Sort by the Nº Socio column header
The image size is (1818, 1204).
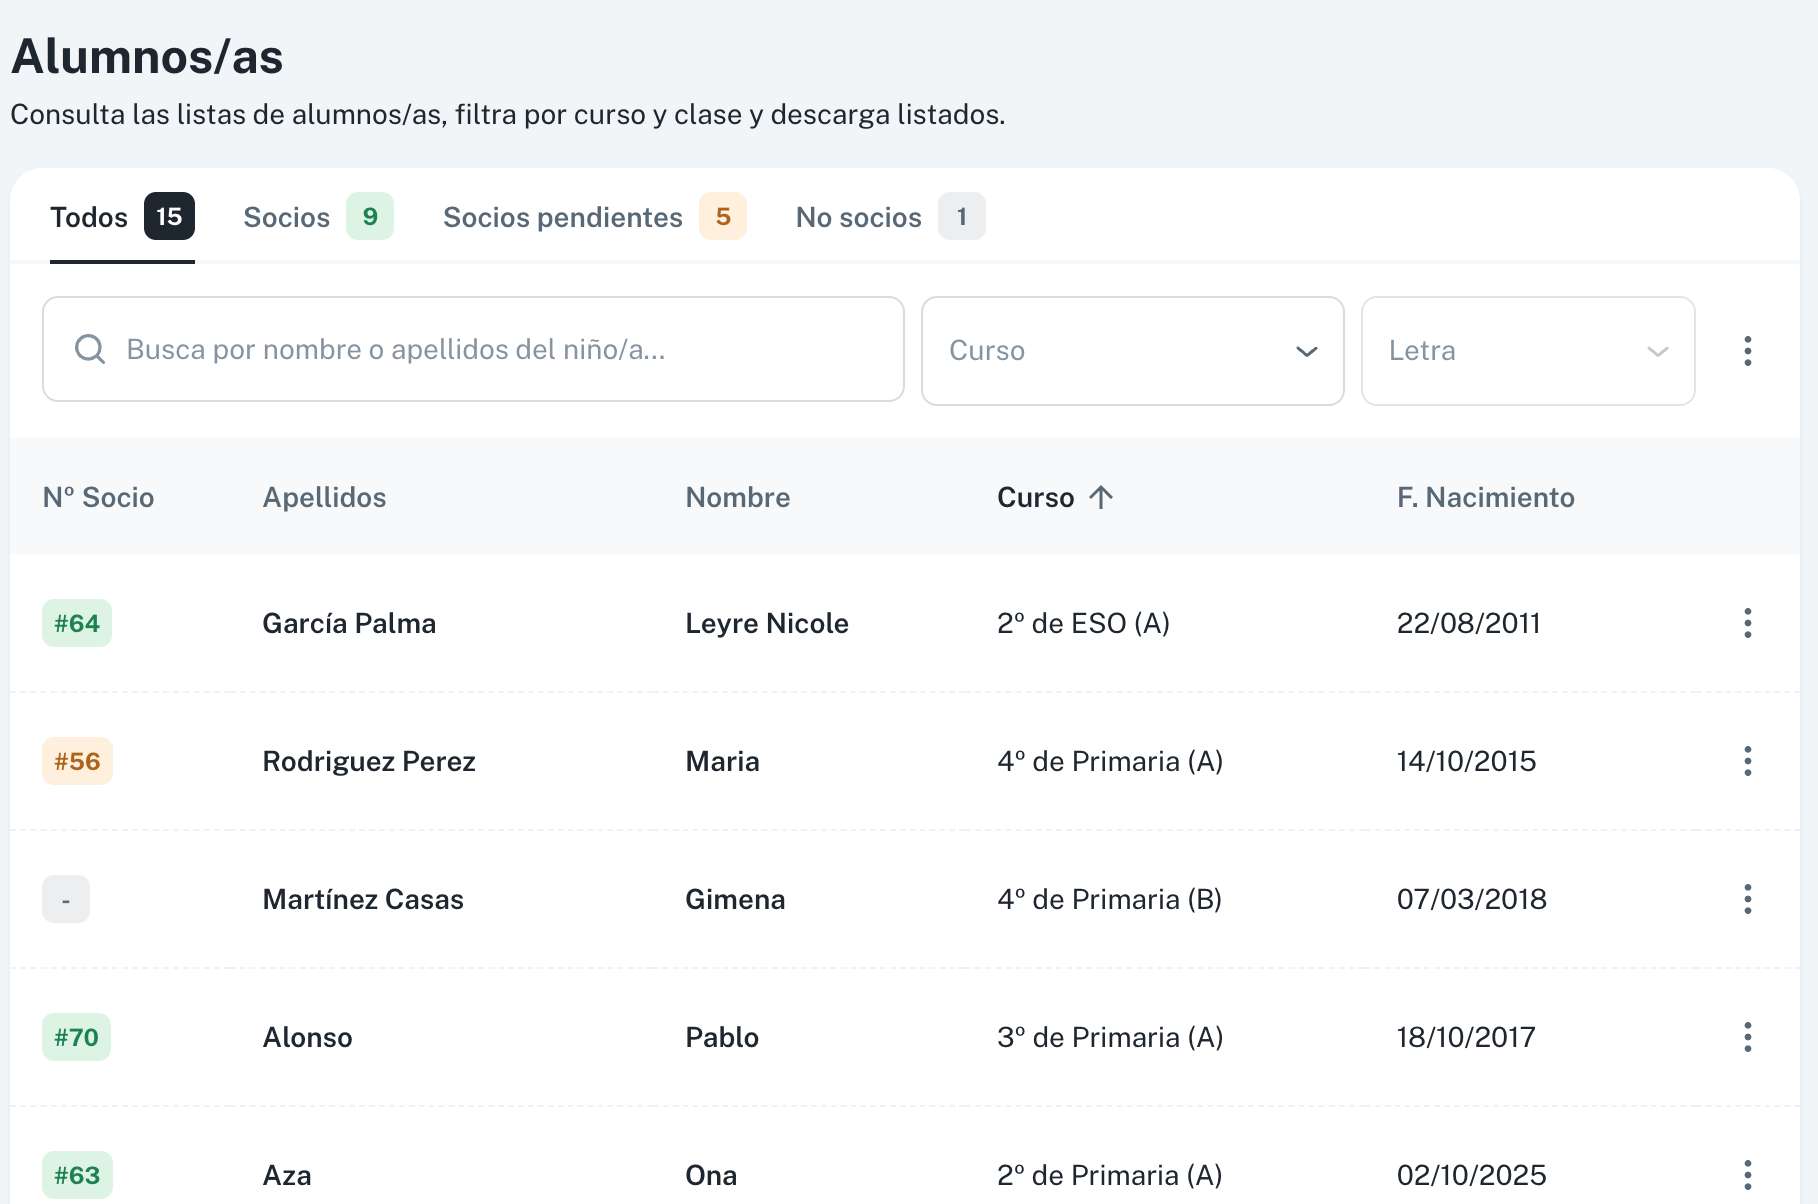[98, 497]
